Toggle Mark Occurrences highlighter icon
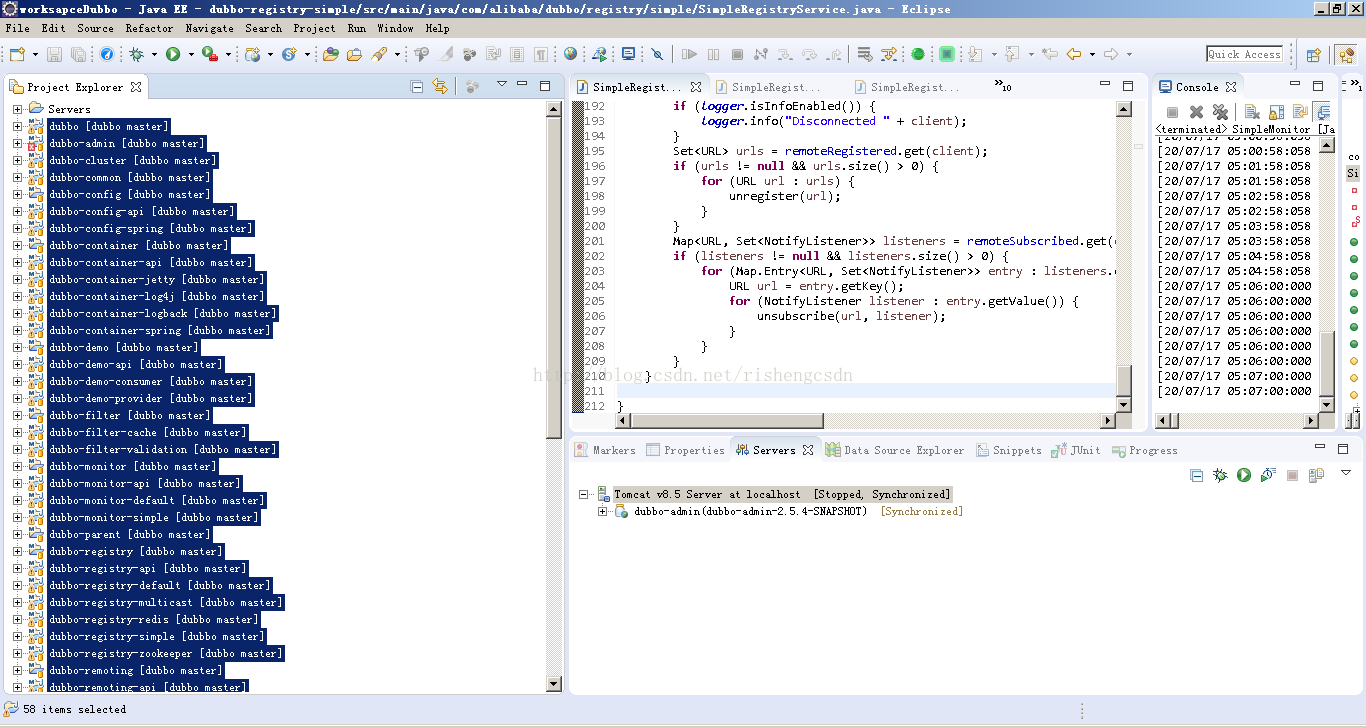 pos(448,54)
